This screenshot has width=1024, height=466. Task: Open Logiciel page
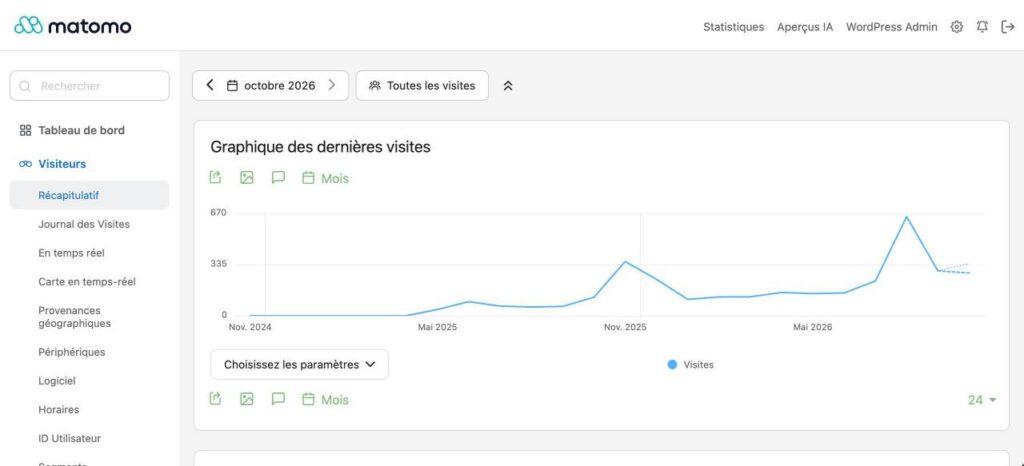point(57,381)
